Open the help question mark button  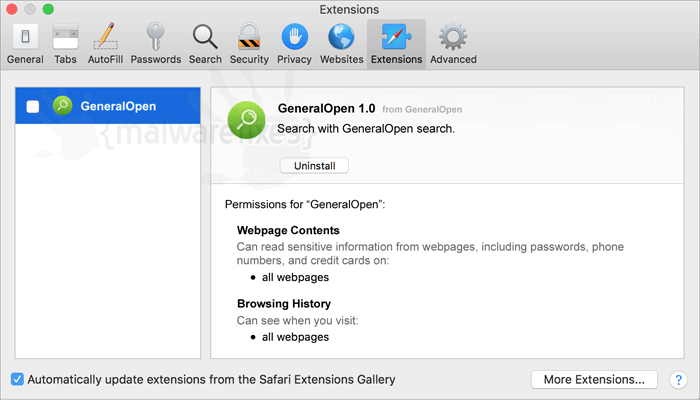point(678,380)
